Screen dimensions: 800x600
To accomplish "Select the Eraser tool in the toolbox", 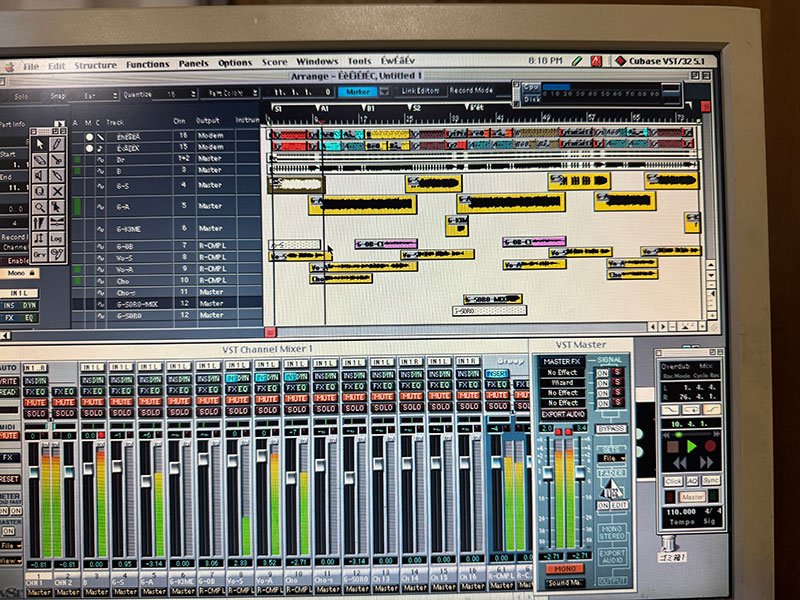I will (x=40, y=161).
